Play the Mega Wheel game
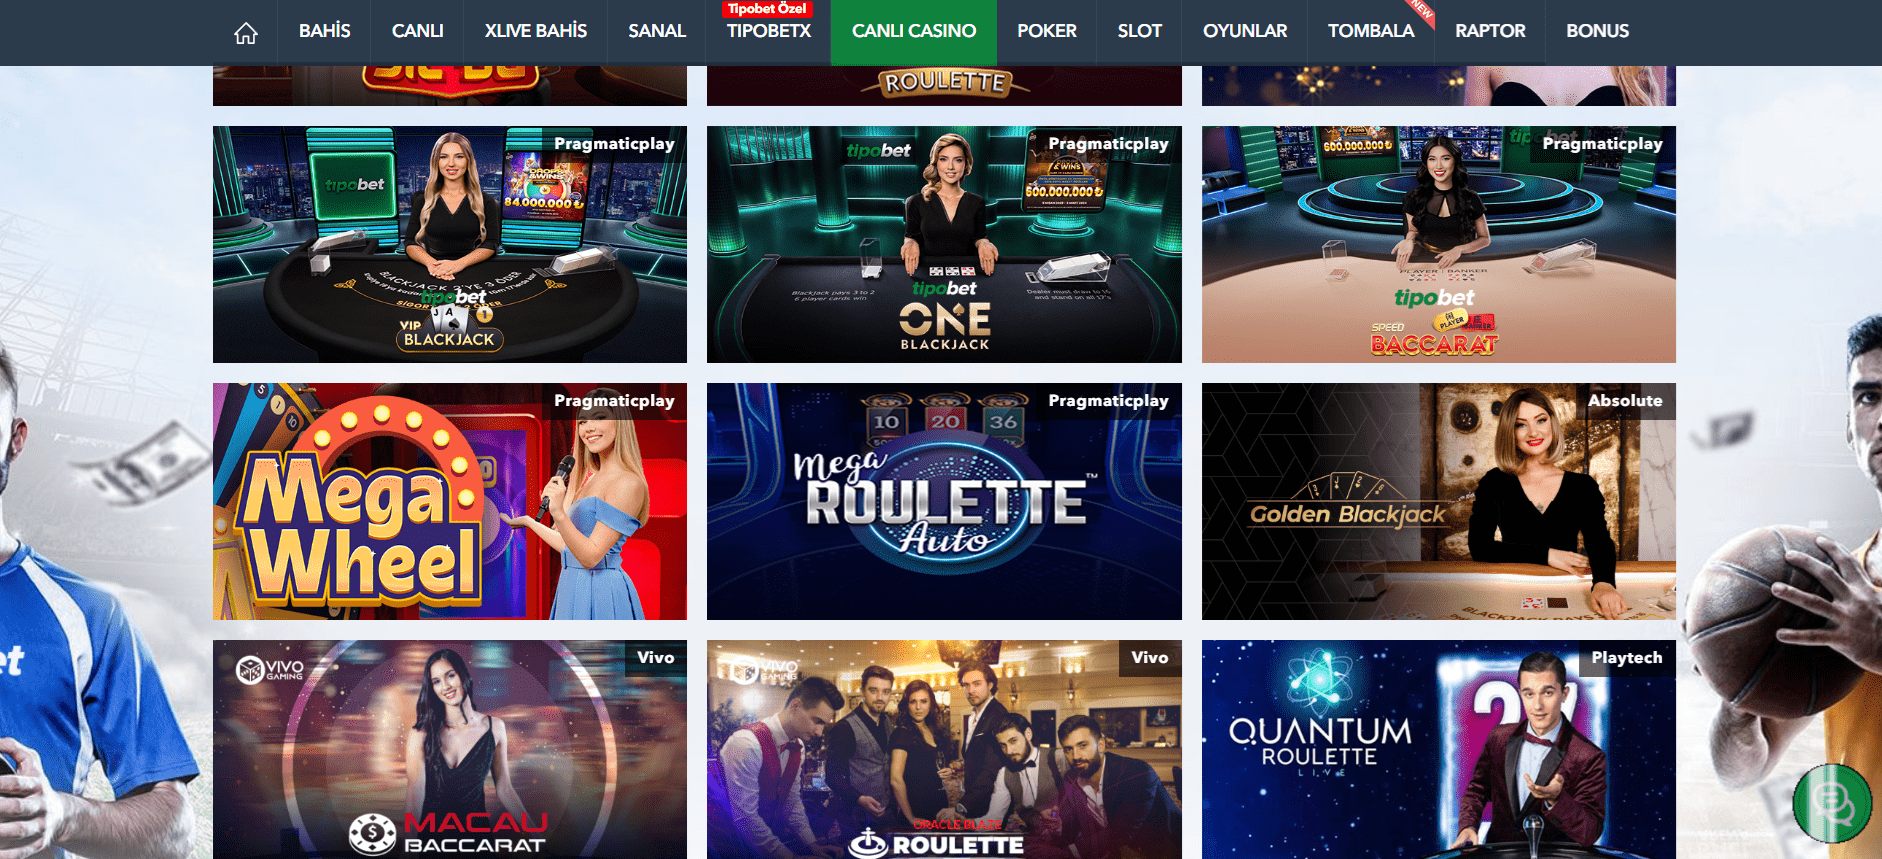Image resolution: width=1882 pixels, height=859 pixels. point(450,501)
